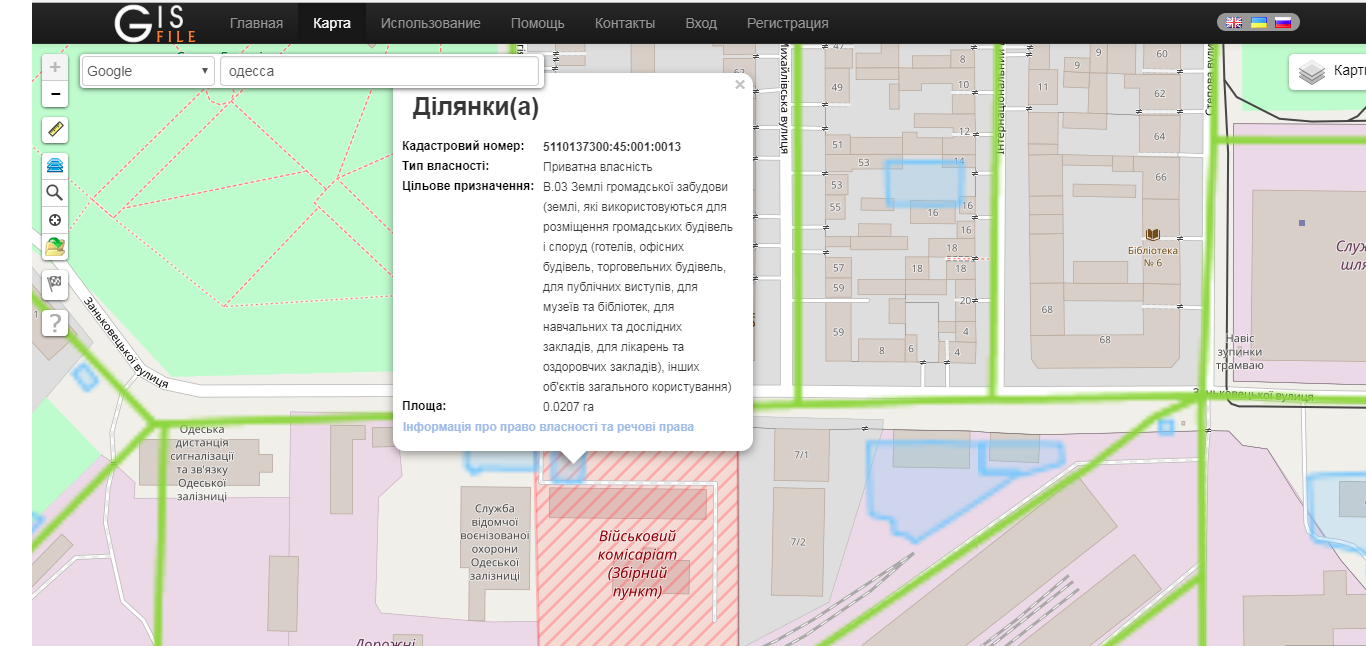Click the Регистрация link
This screenshot has height=646, width=1366.
[x=787, y=23]
